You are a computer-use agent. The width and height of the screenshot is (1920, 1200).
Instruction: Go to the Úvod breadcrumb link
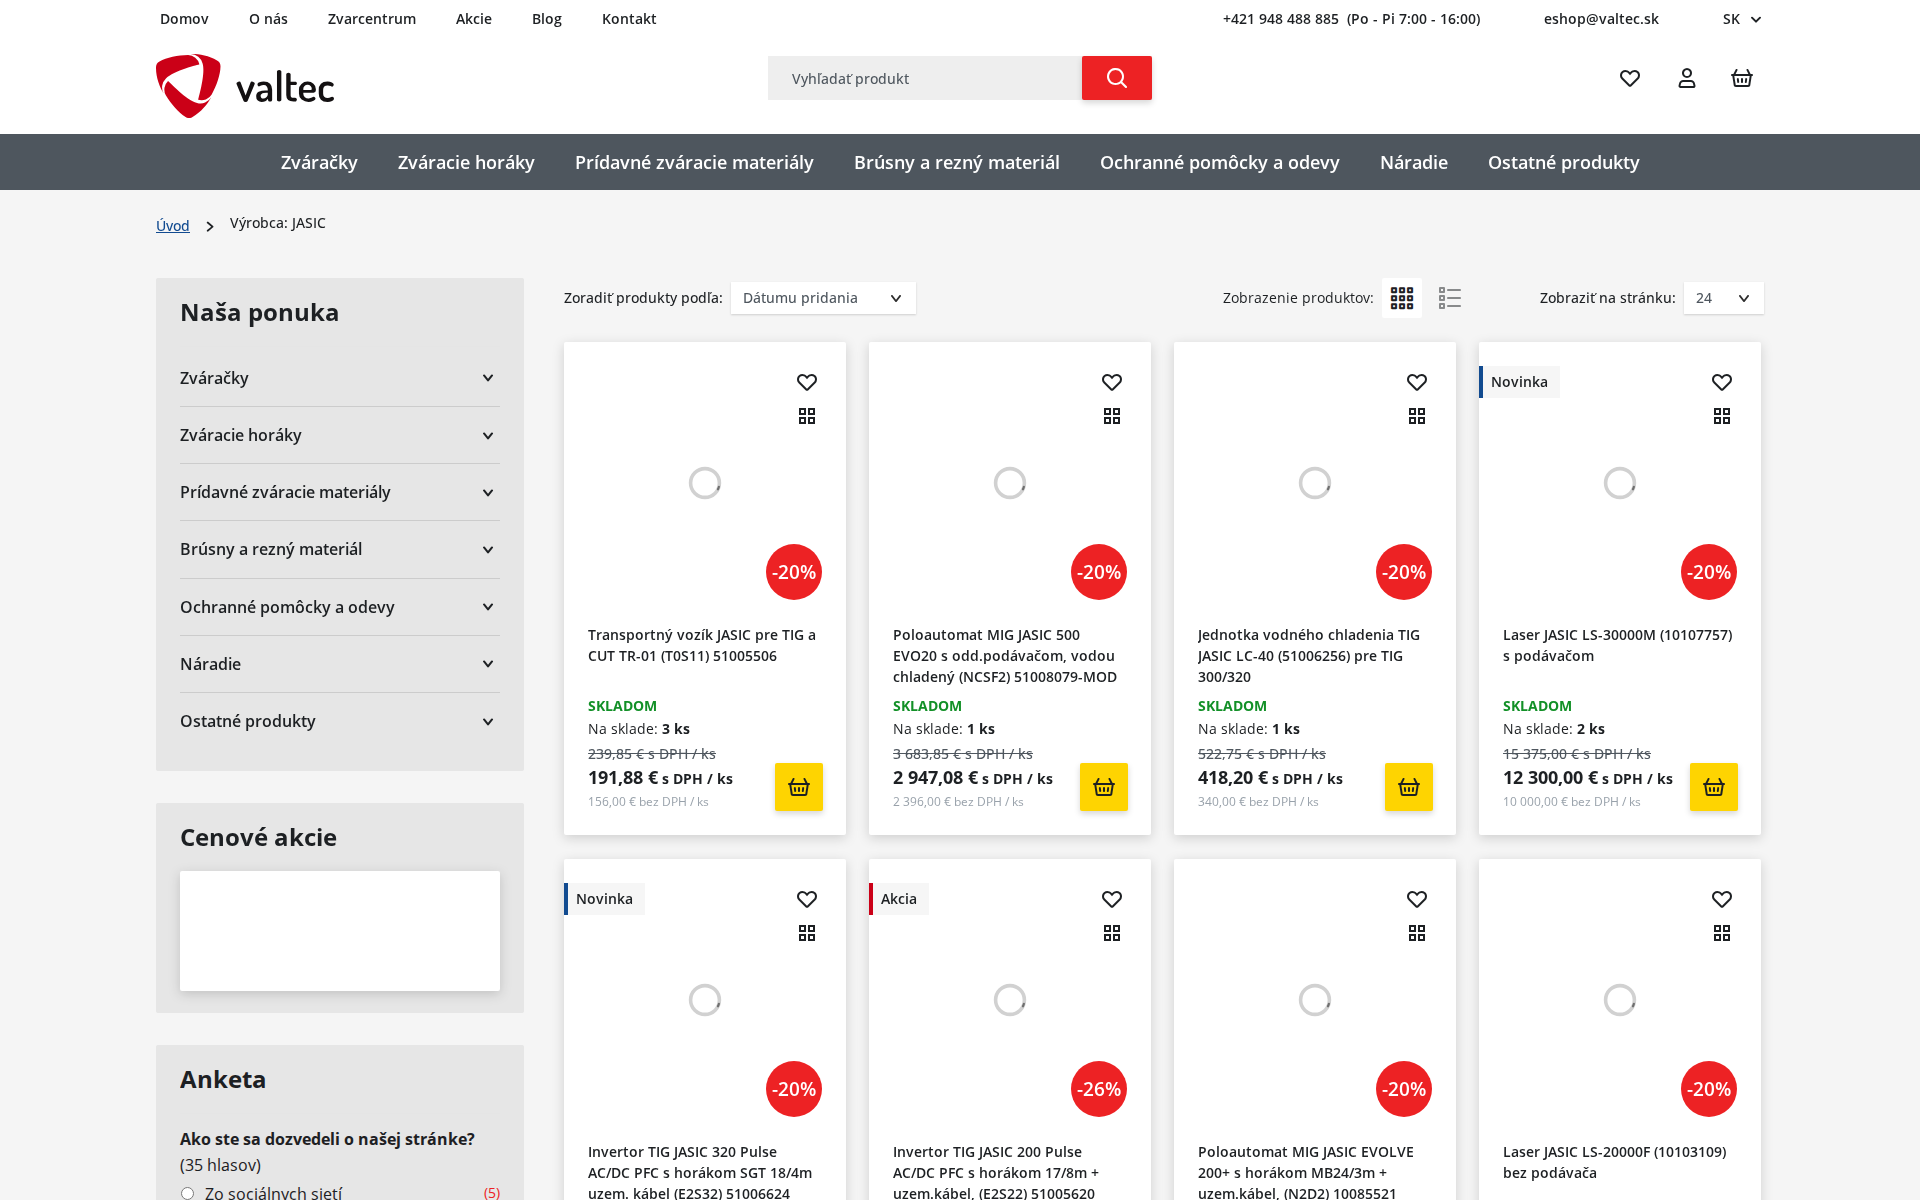point(172,226)
